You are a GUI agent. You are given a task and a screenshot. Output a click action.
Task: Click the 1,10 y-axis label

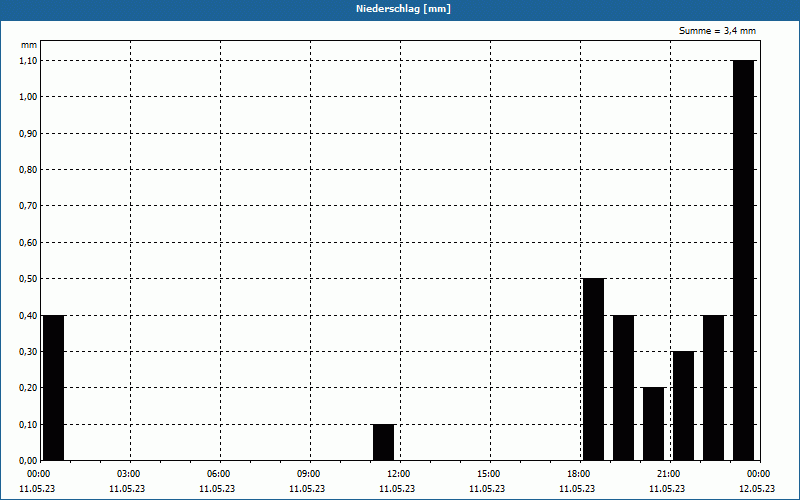28,61
